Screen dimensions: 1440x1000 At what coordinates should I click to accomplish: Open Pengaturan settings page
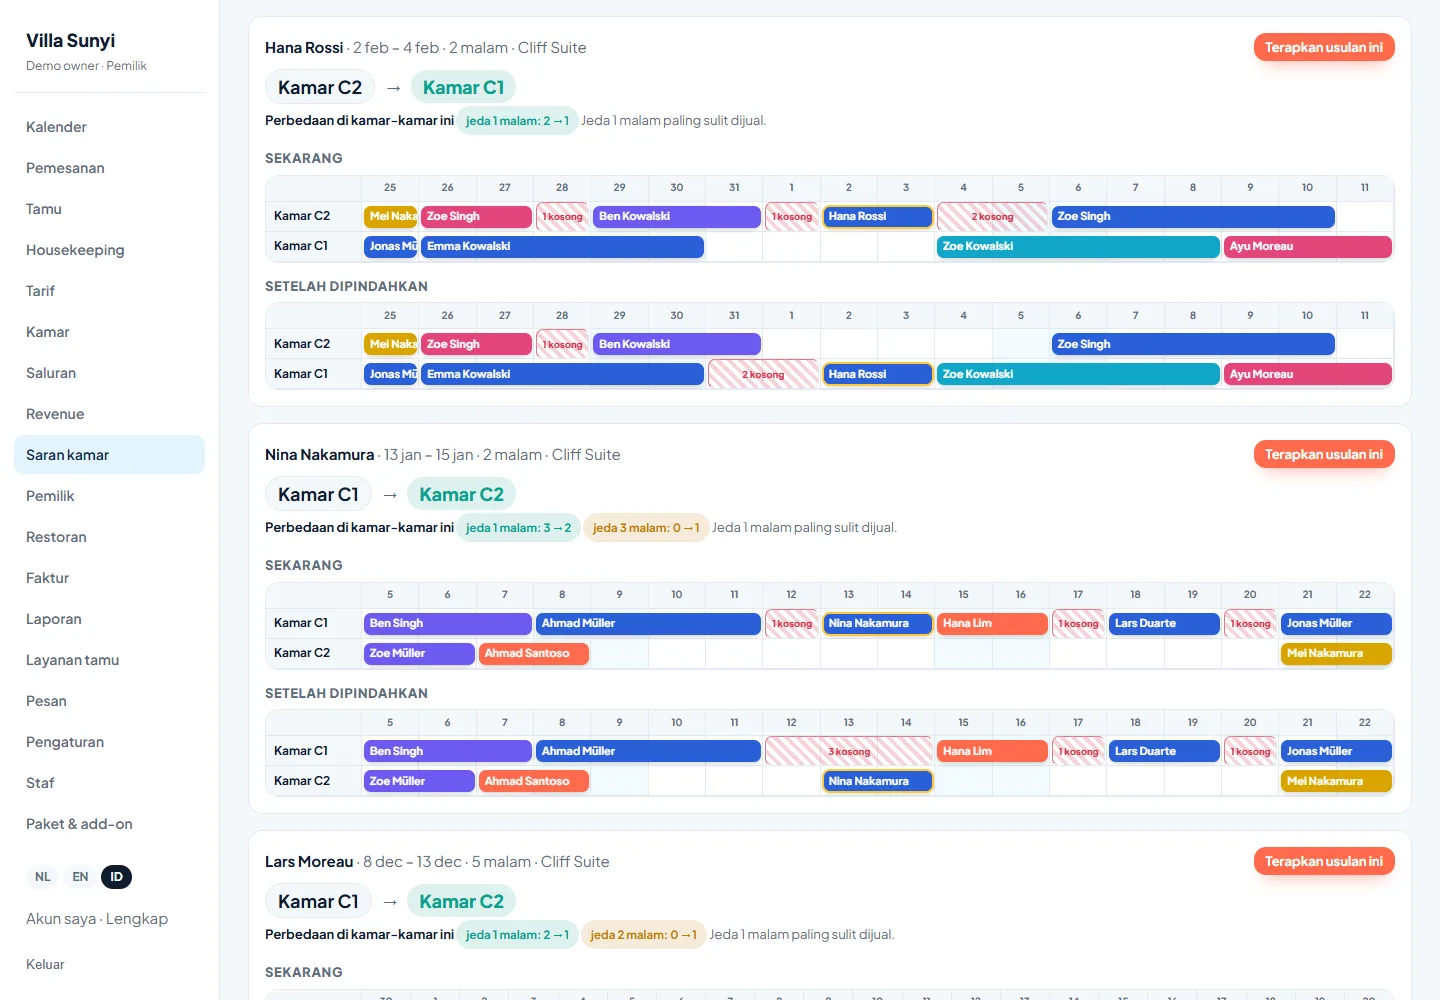(109, 742)
